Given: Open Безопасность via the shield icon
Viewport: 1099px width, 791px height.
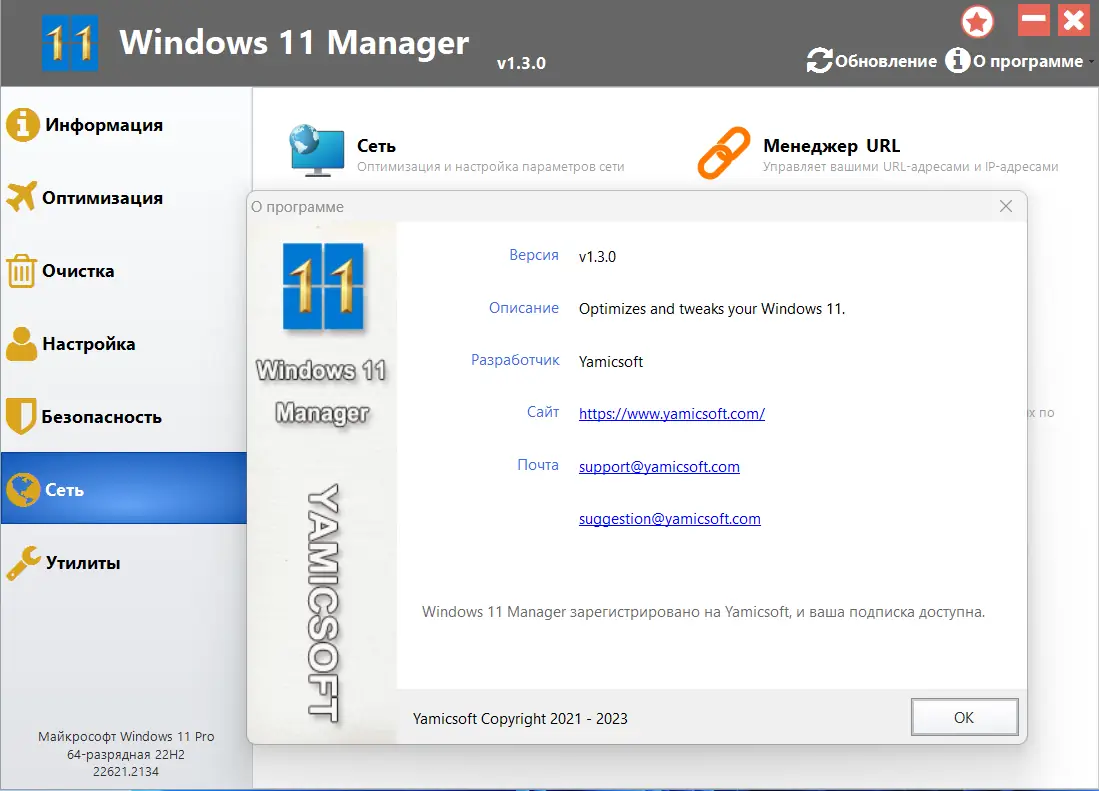Looking at the screenshot, I should pyautogui.click(x=22, y=416).
